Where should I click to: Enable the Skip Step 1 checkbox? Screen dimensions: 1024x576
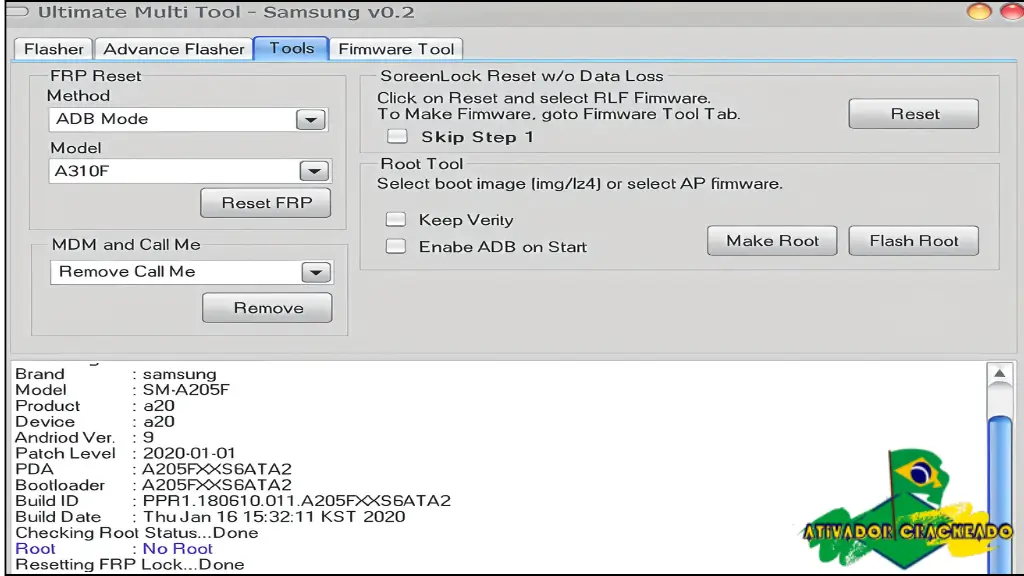(x=397, y=136)
